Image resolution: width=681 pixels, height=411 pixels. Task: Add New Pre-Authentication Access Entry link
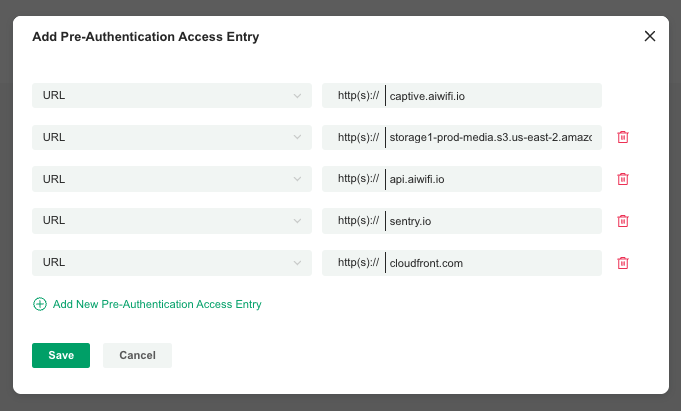[x=157, y=304]
